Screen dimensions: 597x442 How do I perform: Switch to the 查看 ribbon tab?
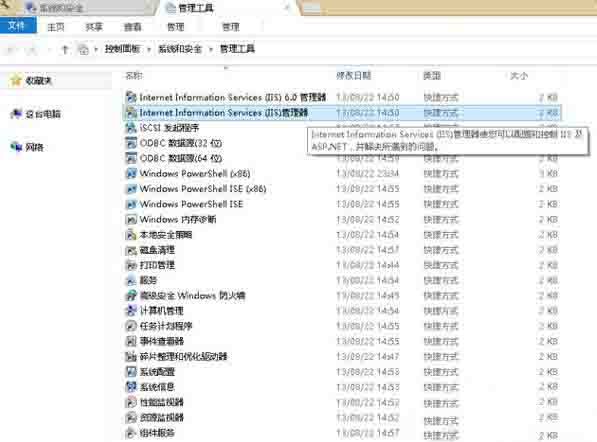click(x=132, y=27)
